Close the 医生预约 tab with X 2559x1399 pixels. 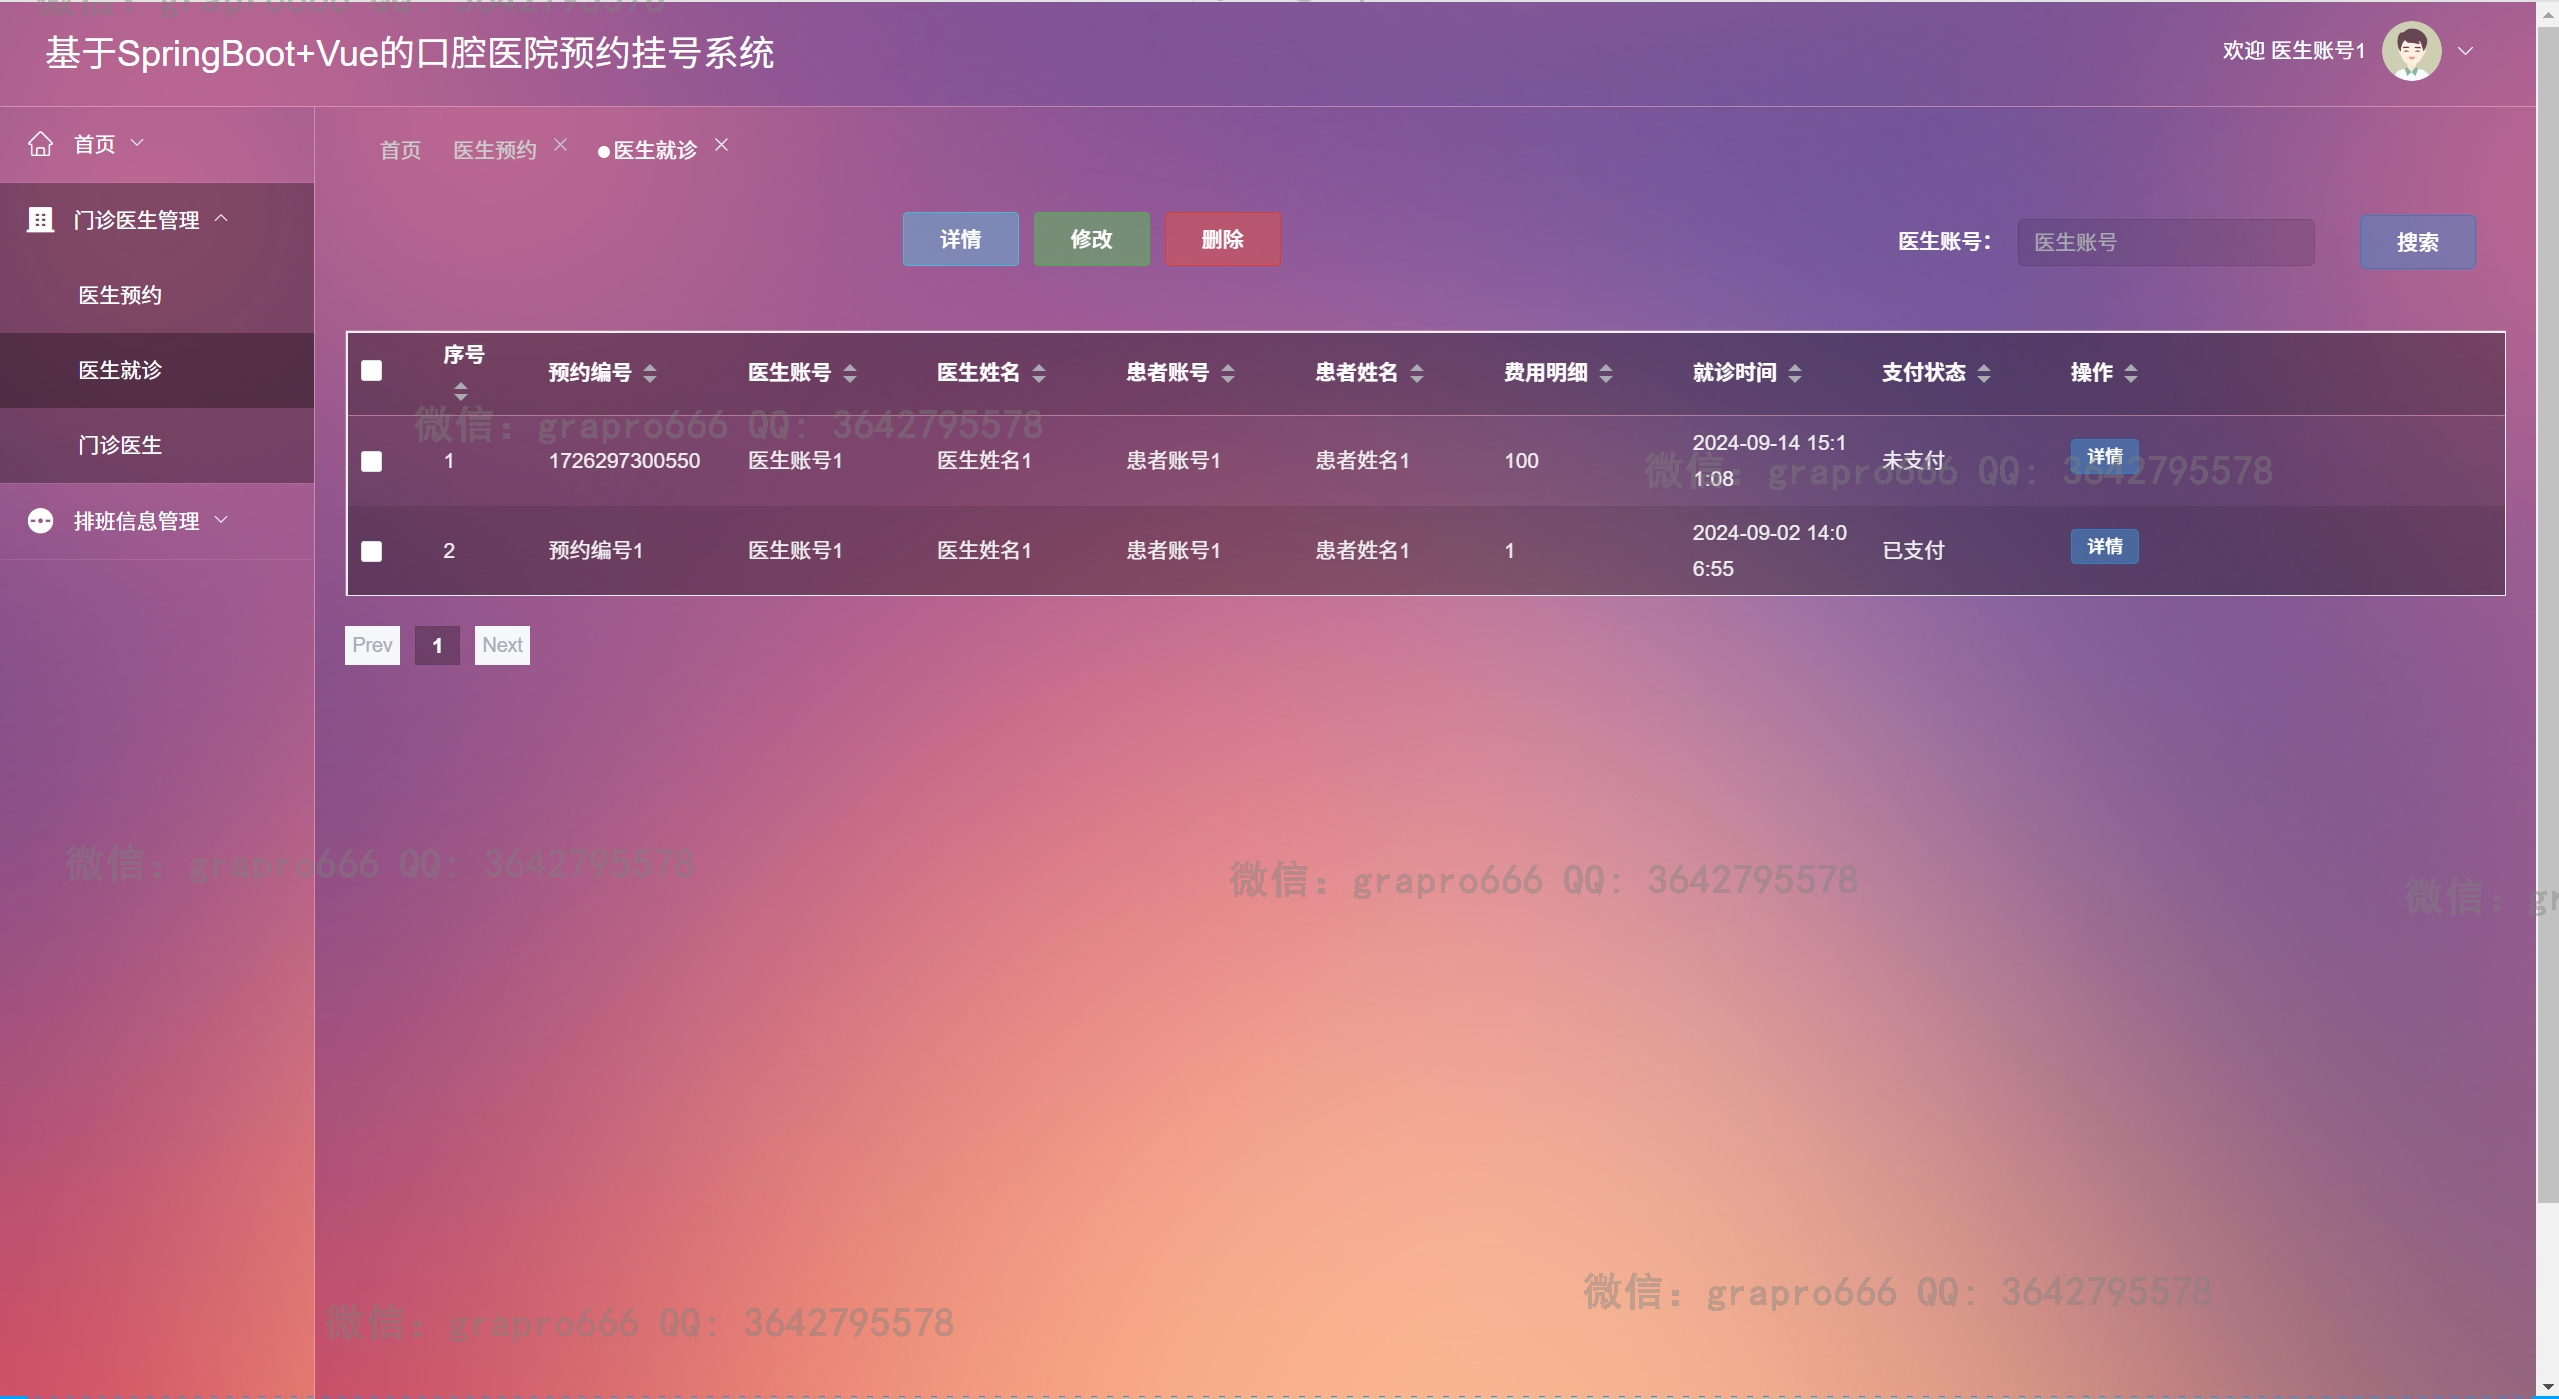click(561, 145)
